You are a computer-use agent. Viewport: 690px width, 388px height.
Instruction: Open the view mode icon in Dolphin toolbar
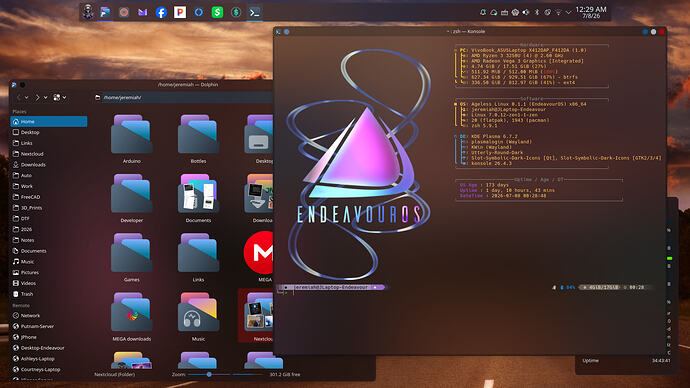tap(56, 97)
